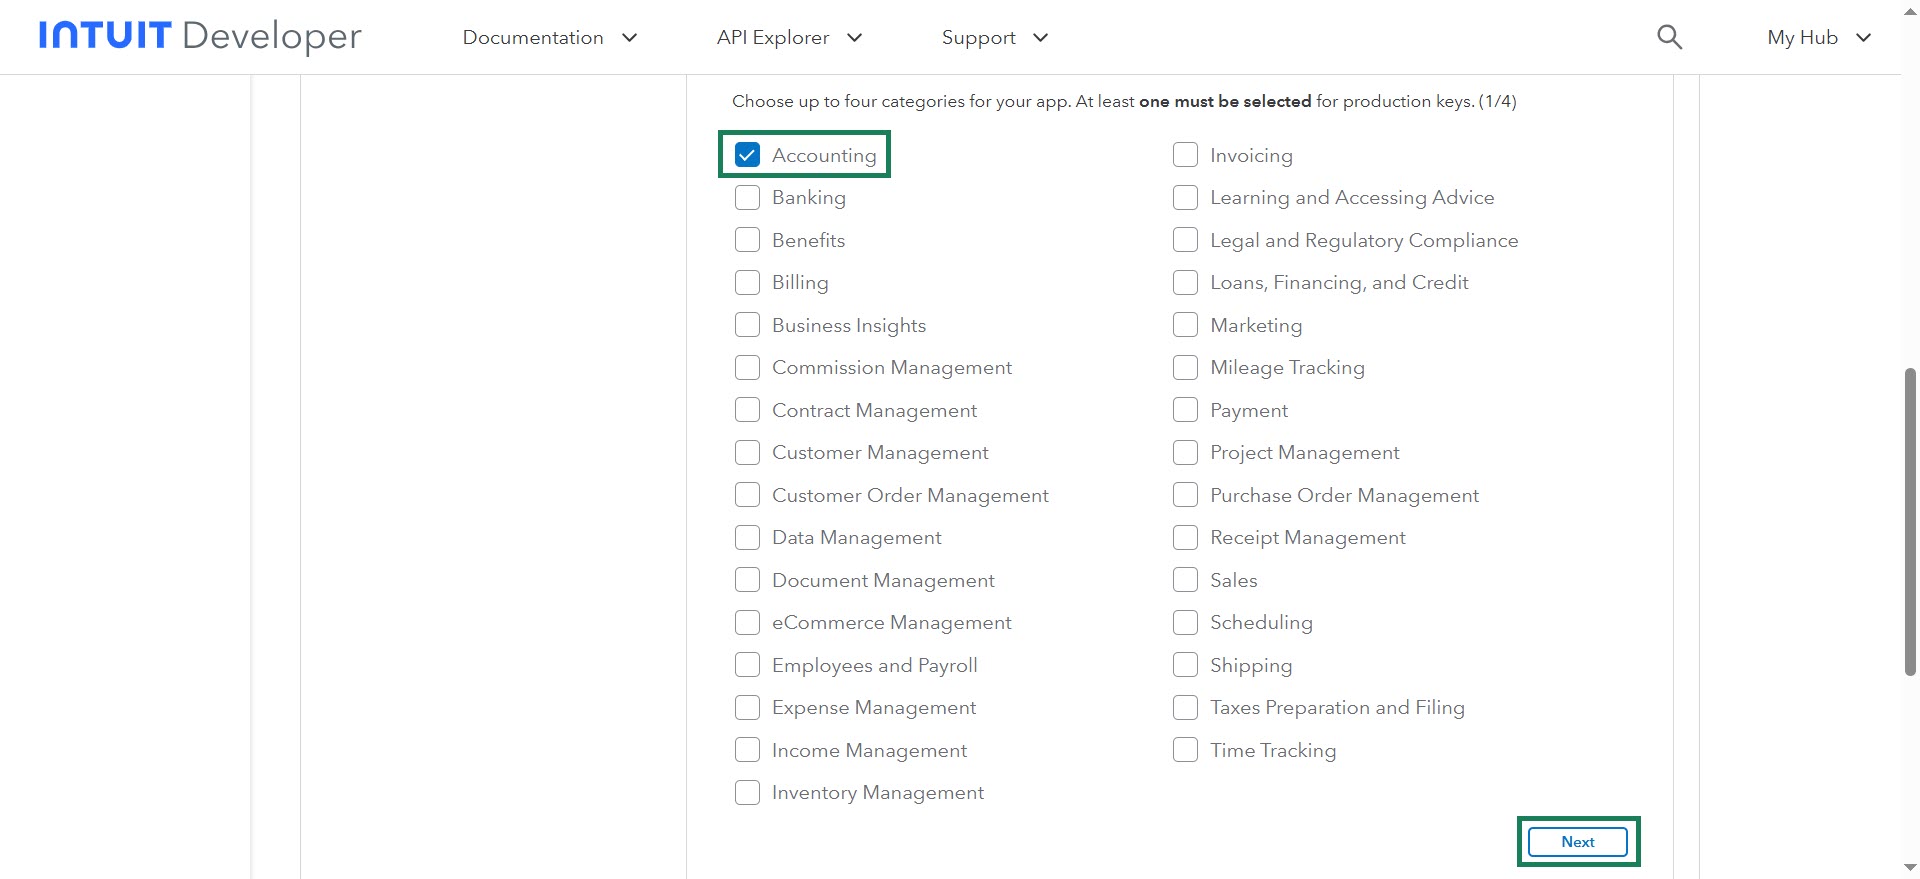Click the scrollbar down arrow

pyautogui.click(x=1910, y=868)
